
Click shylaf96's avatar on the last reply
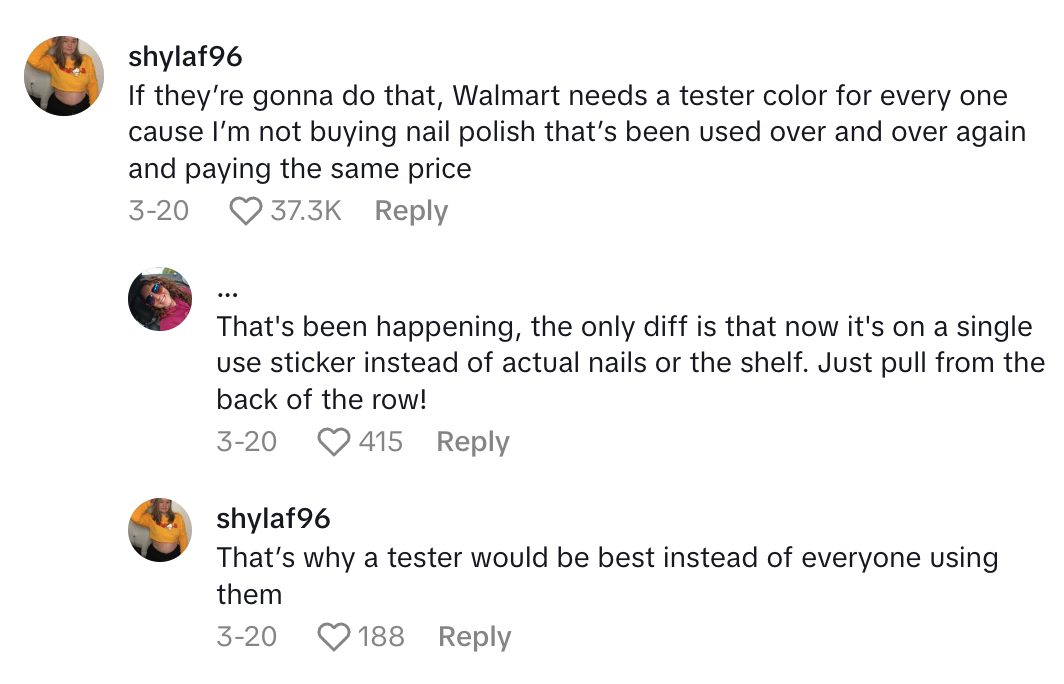click(160, 528)
